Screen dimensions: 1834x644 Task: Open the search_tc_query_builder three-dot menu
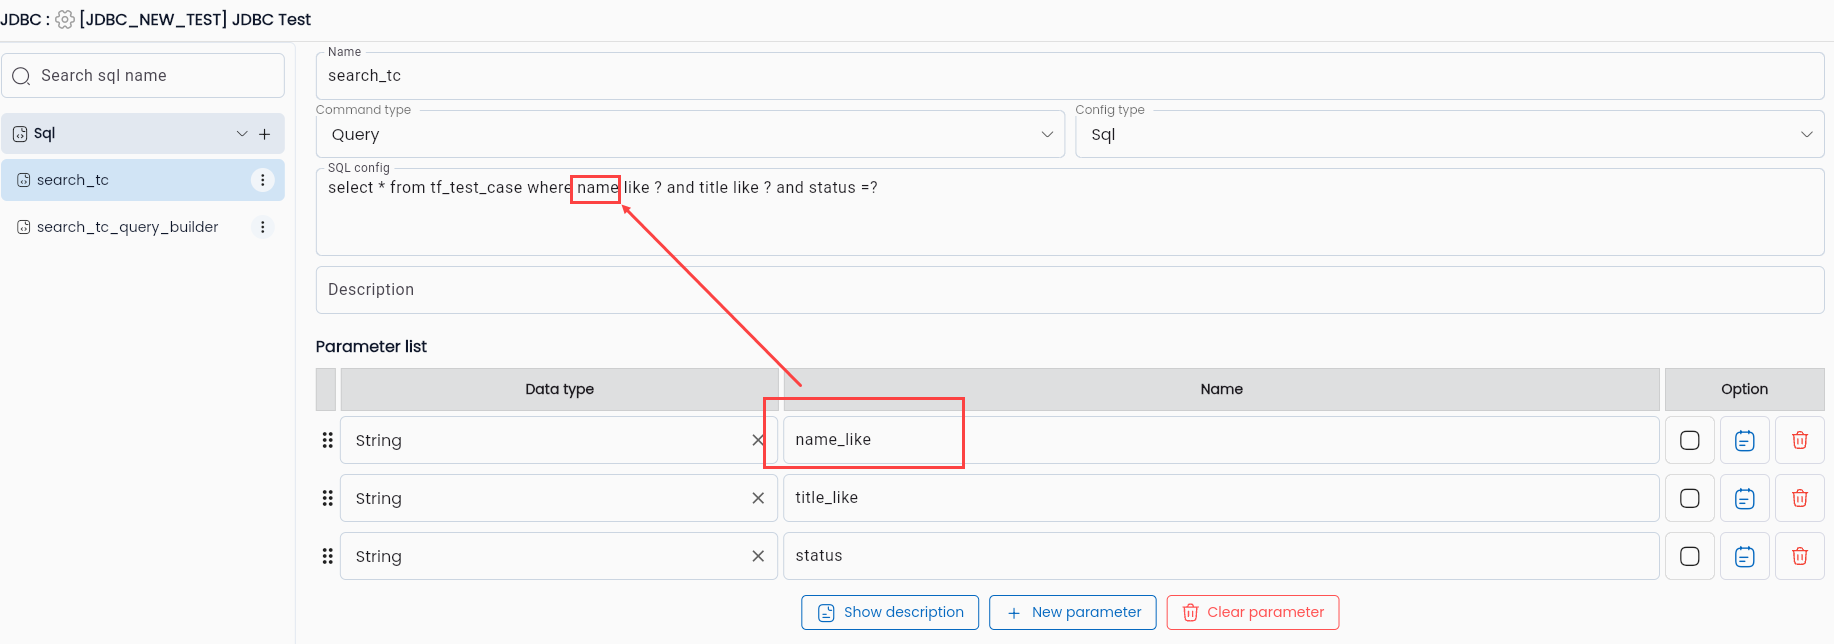coord(262,227)
